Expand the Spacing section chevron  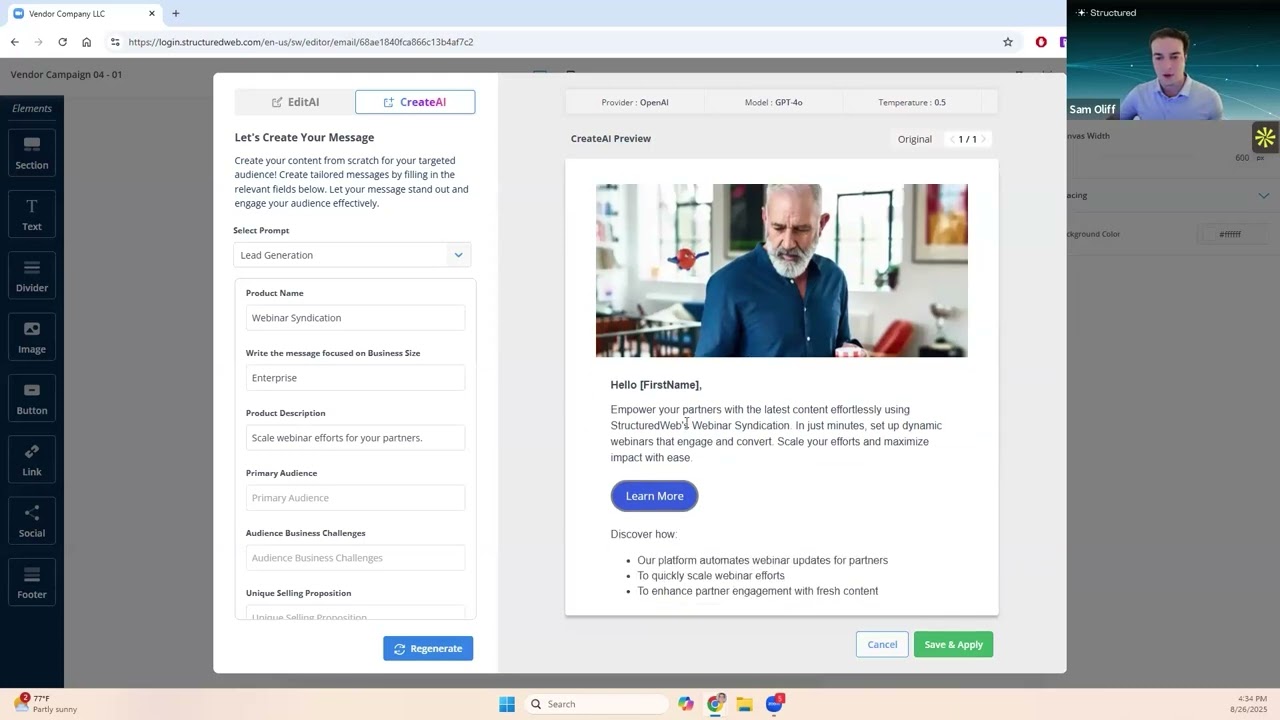point(1264,196)
